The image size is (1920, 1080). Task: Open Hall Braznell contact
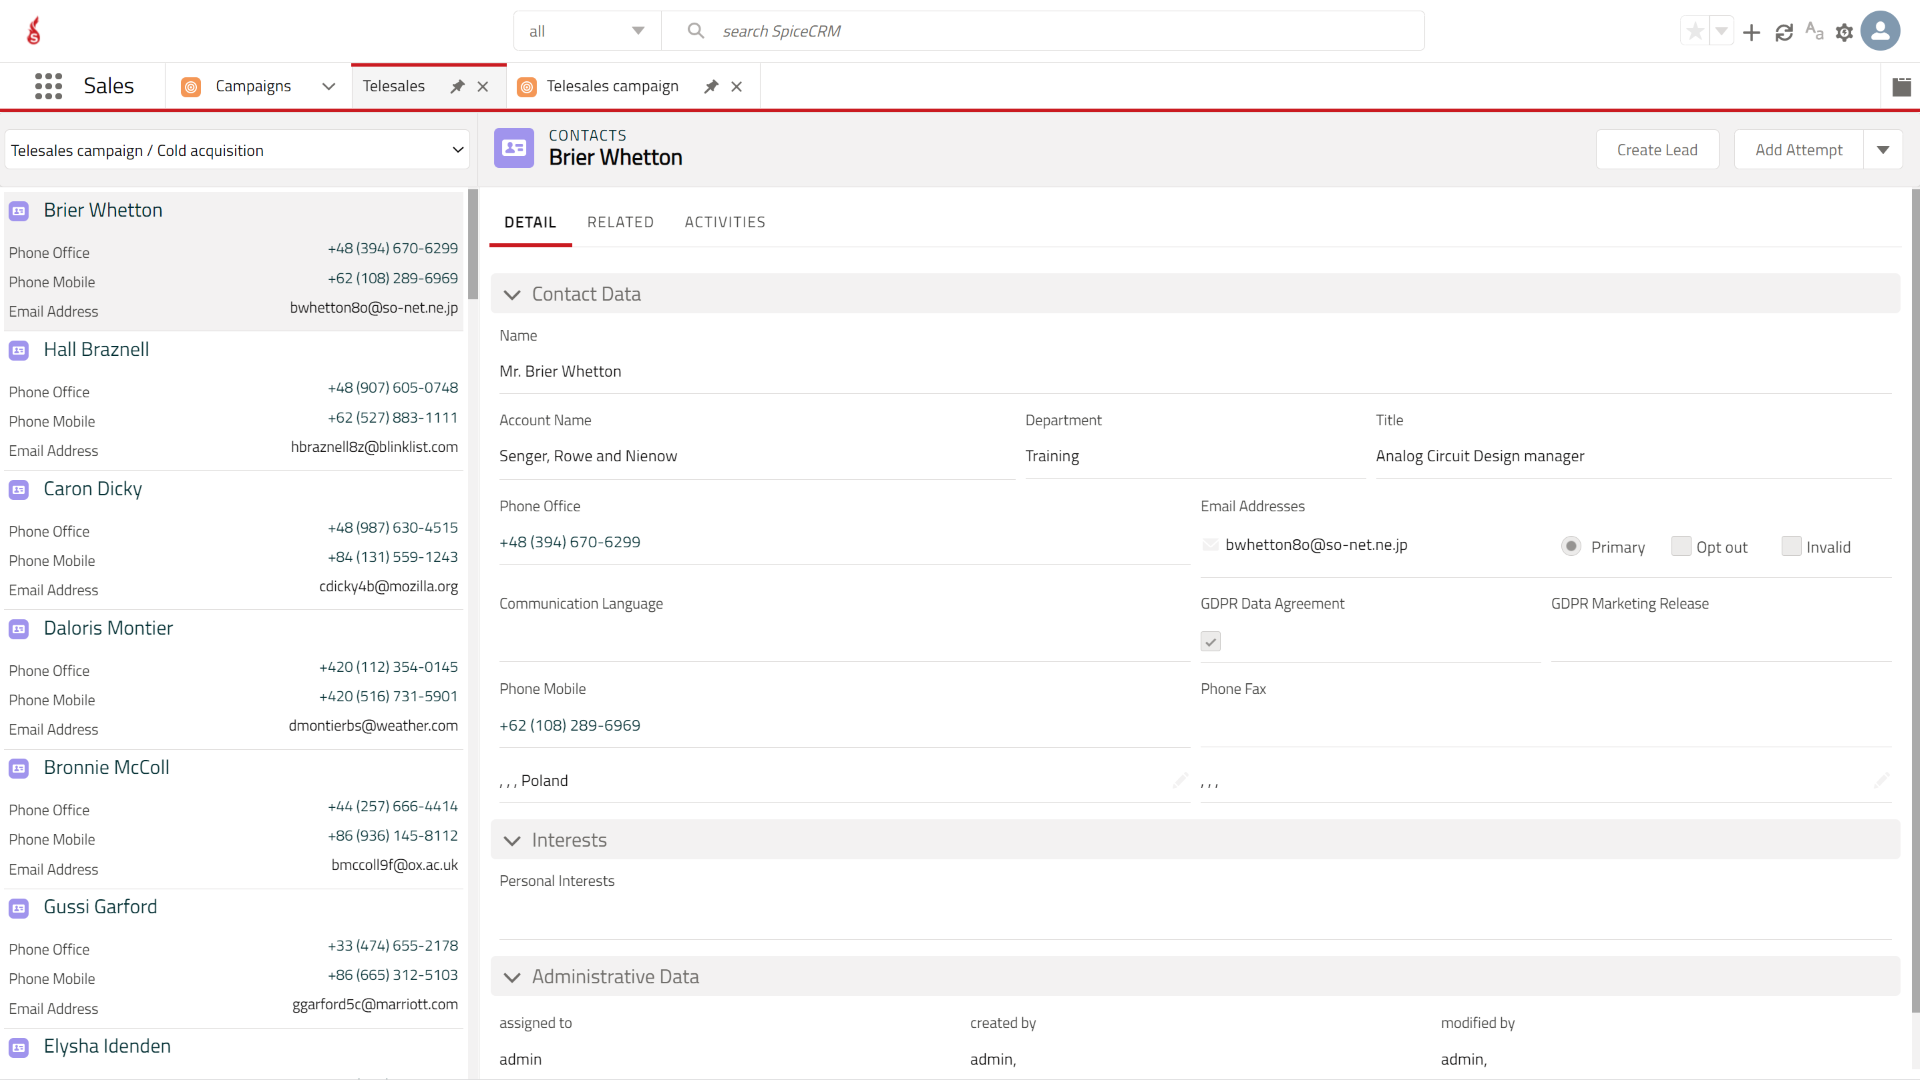[96, 349]
